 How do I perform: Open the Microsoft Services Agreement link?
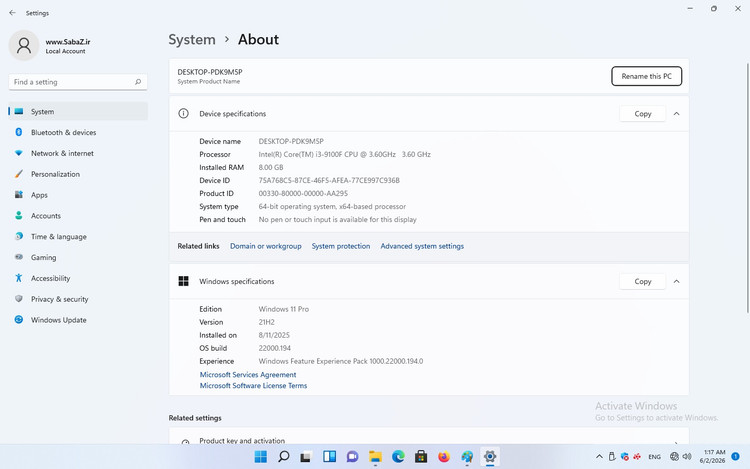pos(248,375)
